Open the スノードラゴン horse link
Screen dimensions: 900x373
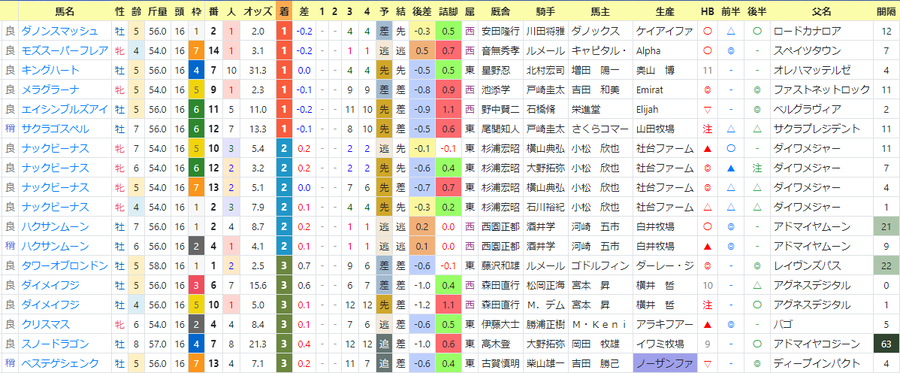(55, 343)
